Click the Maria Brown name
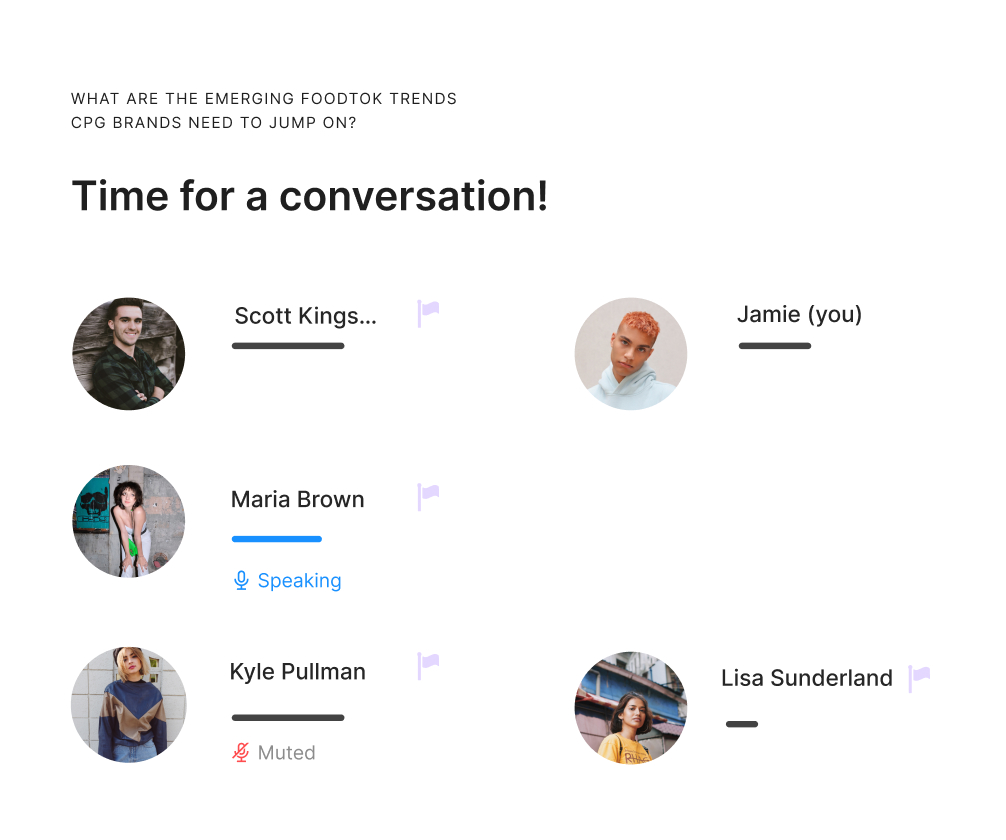The image size is (1006, 840). (298, 499)
